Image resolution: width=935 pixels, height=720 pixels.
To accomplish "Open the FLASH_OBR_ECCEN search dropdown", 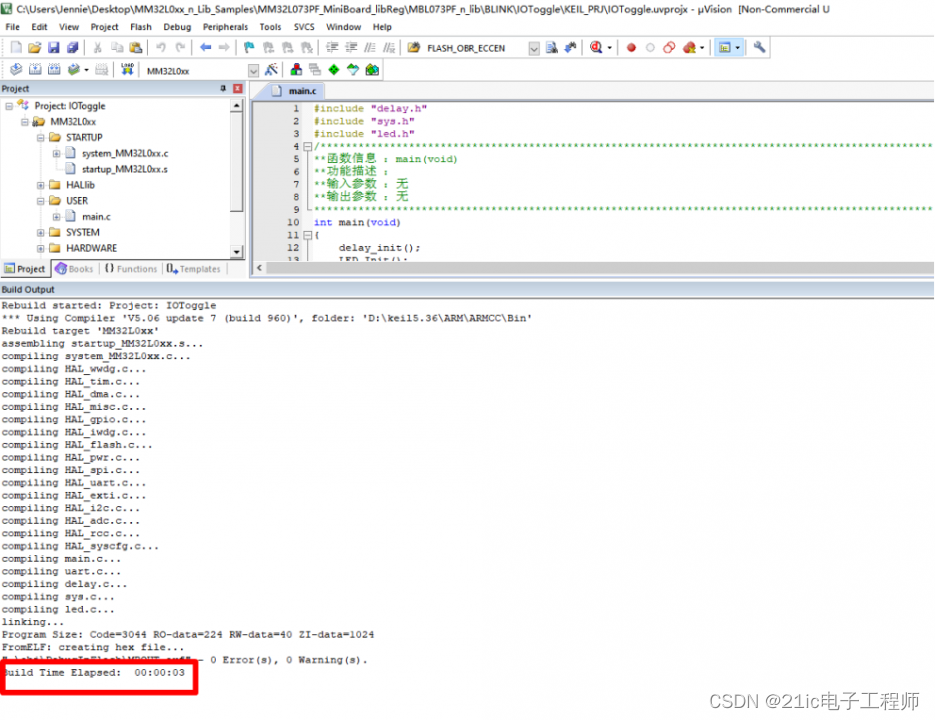I will 534,47.
